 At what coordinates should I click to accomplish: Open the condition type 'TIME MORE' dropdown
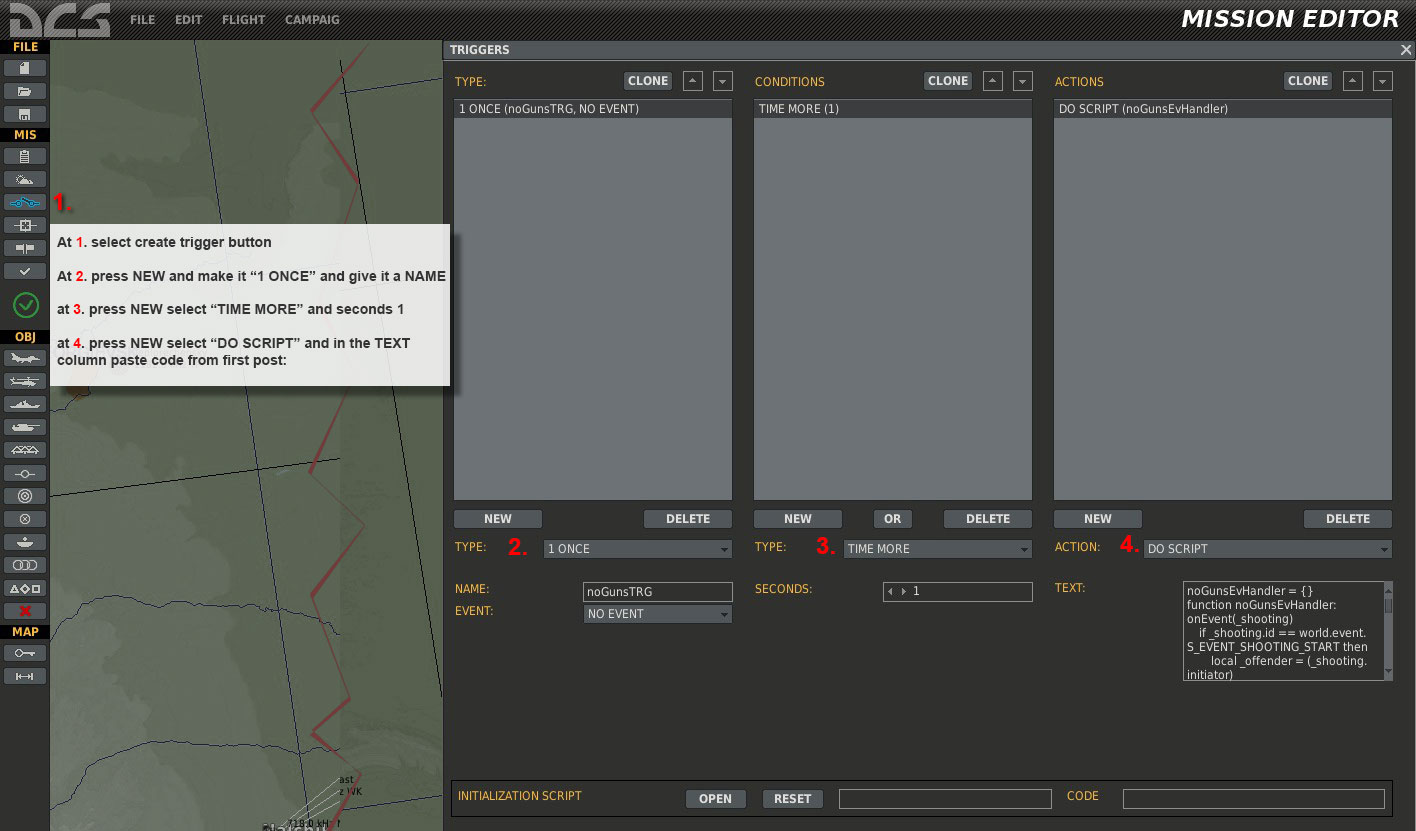pyautogui.click(x=938, y=549)
